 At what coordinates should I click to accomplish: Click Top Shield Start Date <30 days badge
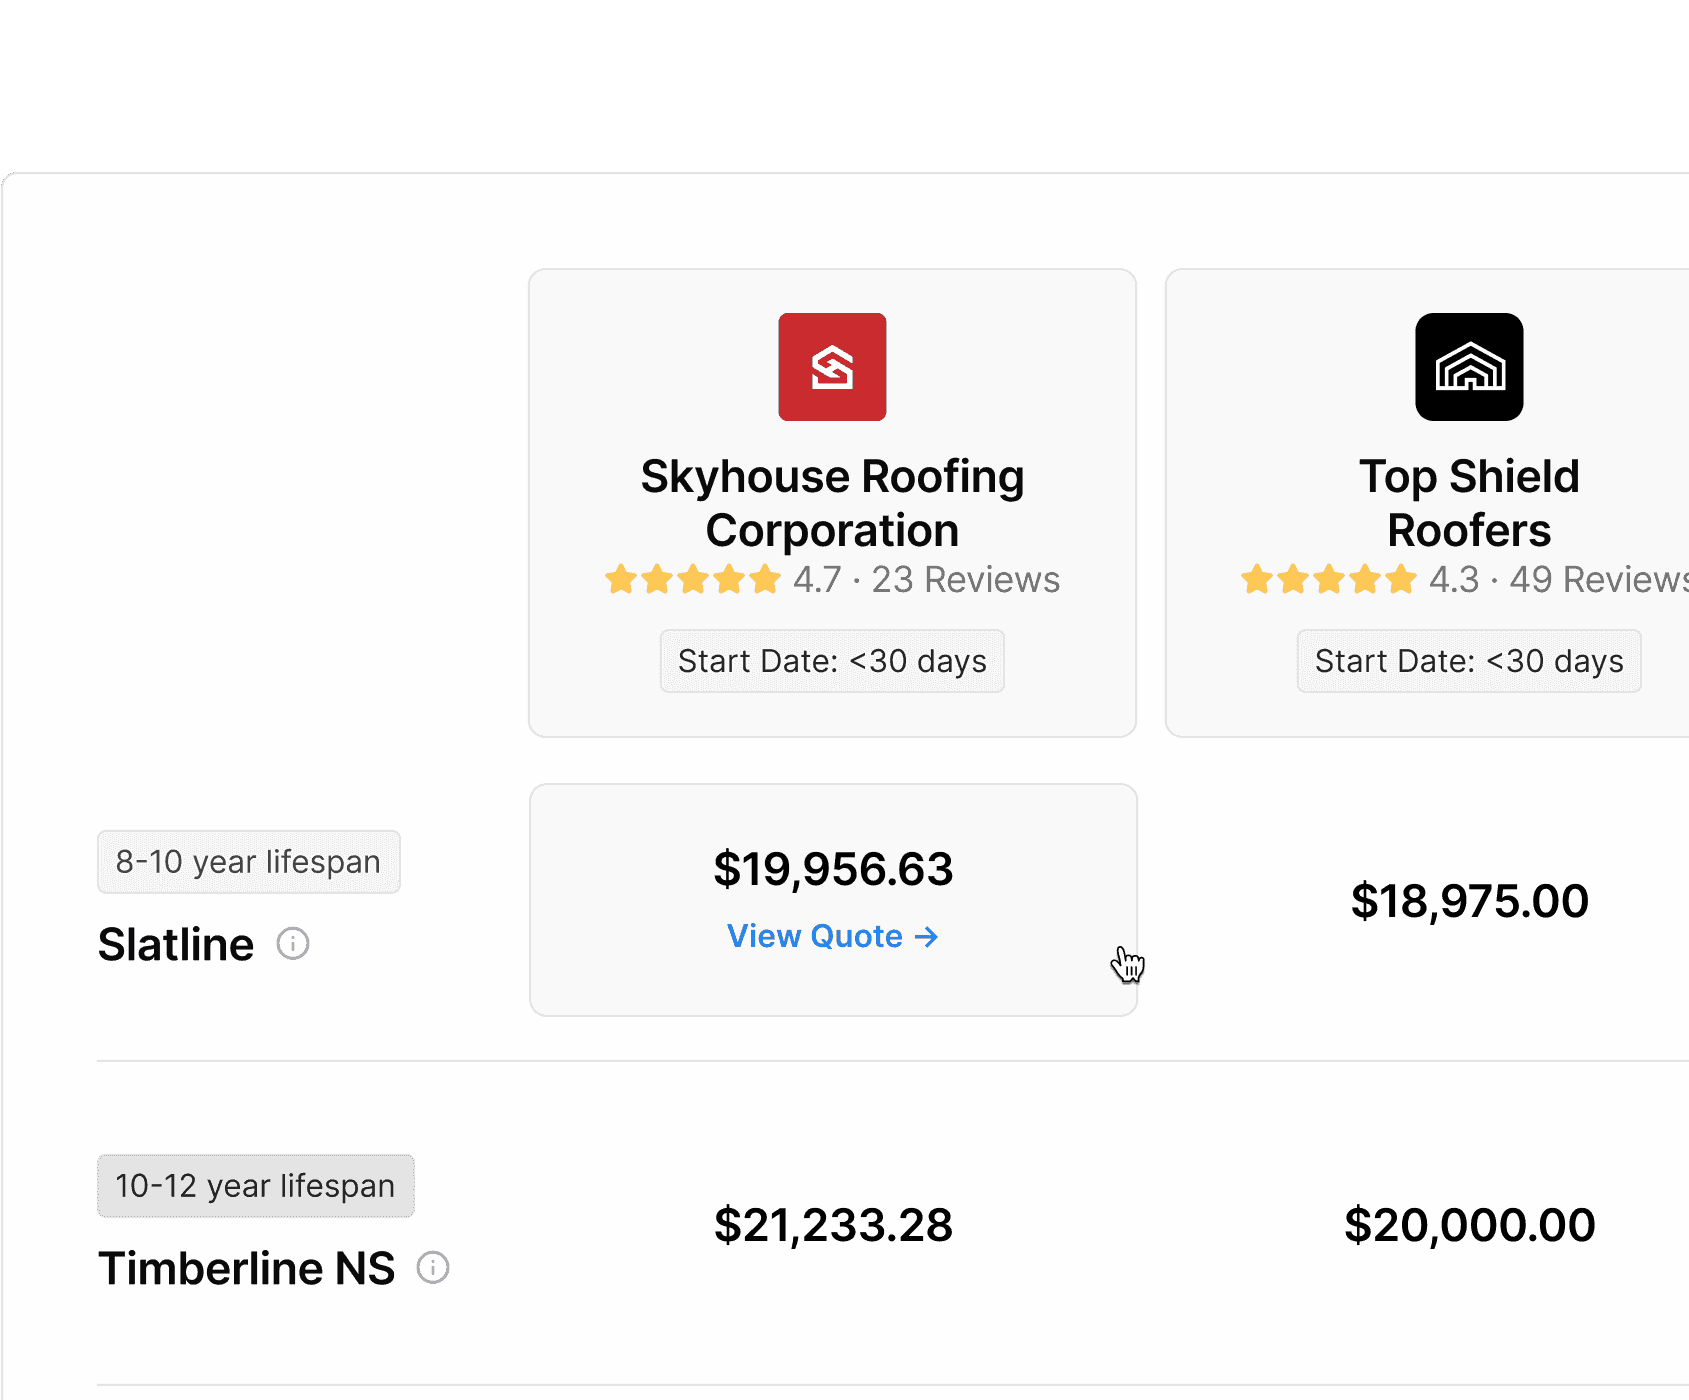[x=1469, y=661]
